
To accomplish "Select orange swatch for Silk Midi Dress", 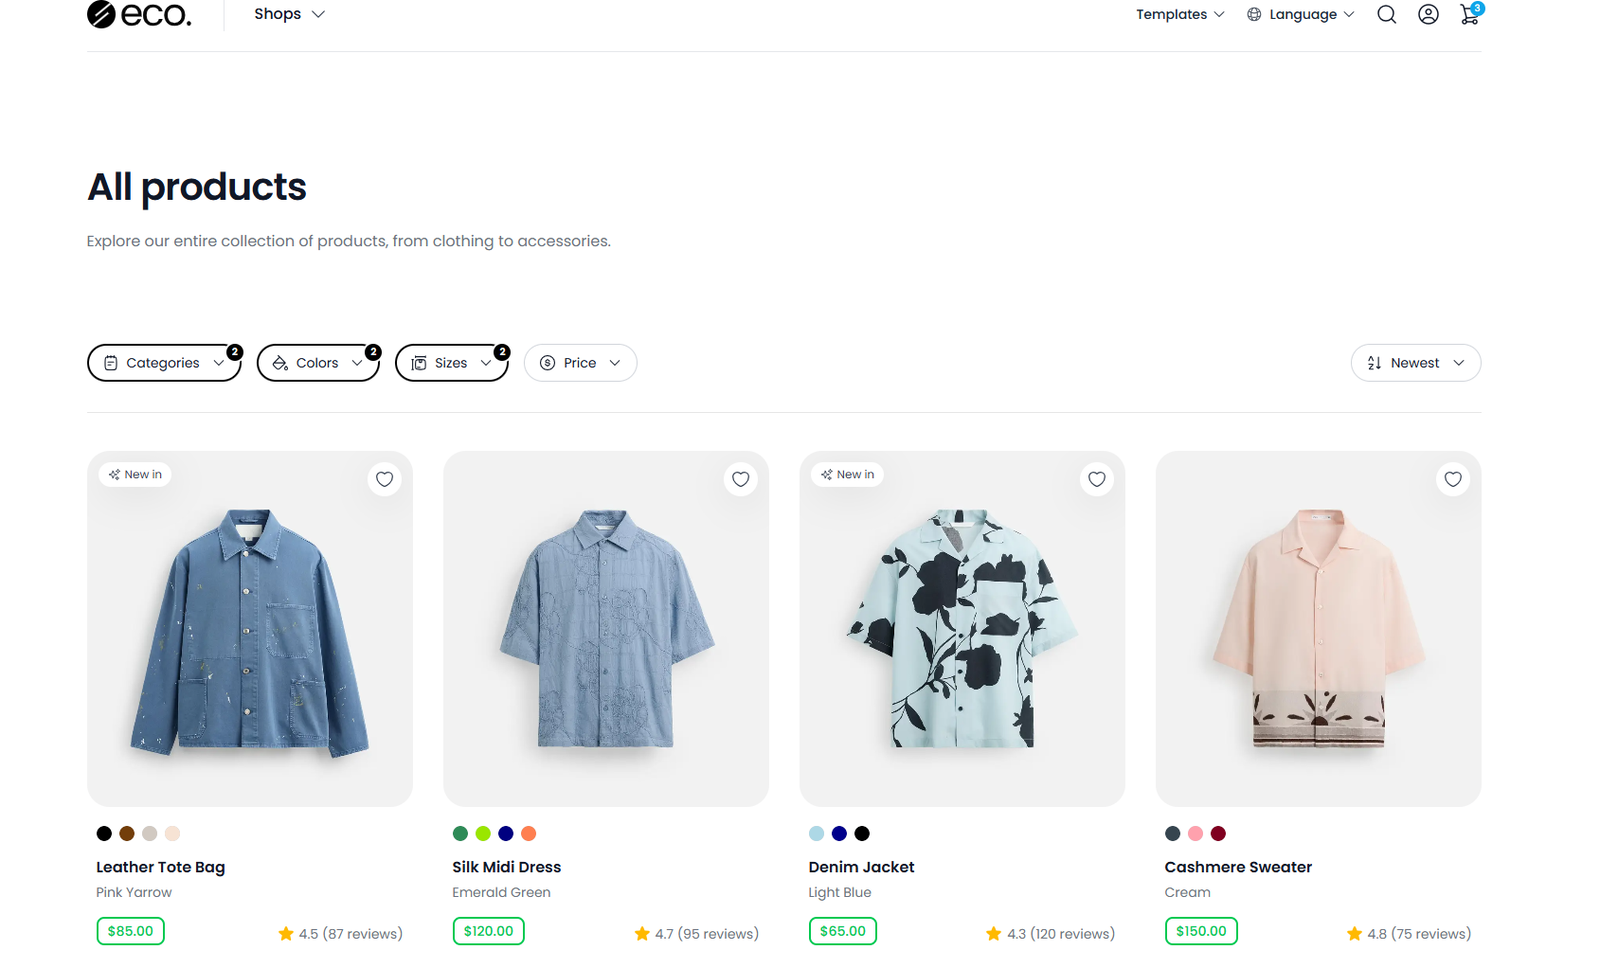I will [x=529, y=833].
